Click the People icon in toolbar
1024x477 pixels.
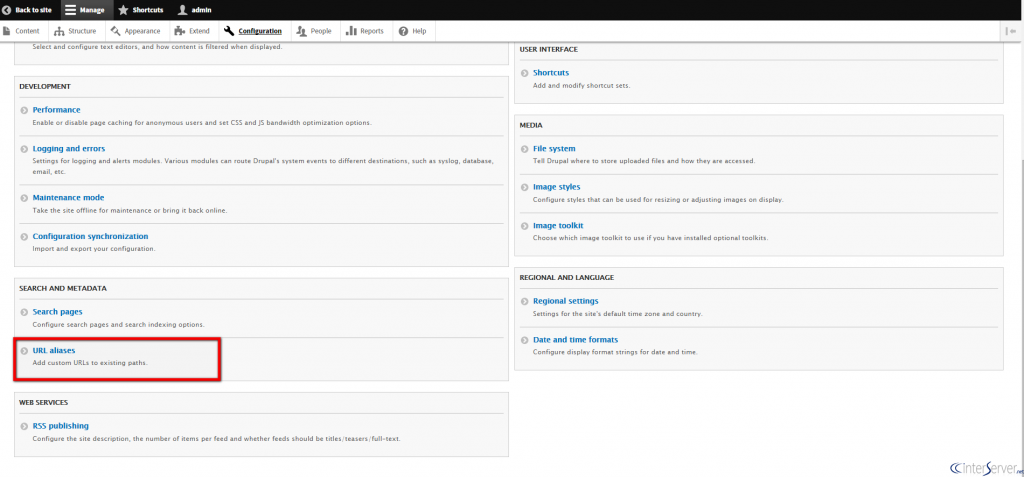[301, 31]
